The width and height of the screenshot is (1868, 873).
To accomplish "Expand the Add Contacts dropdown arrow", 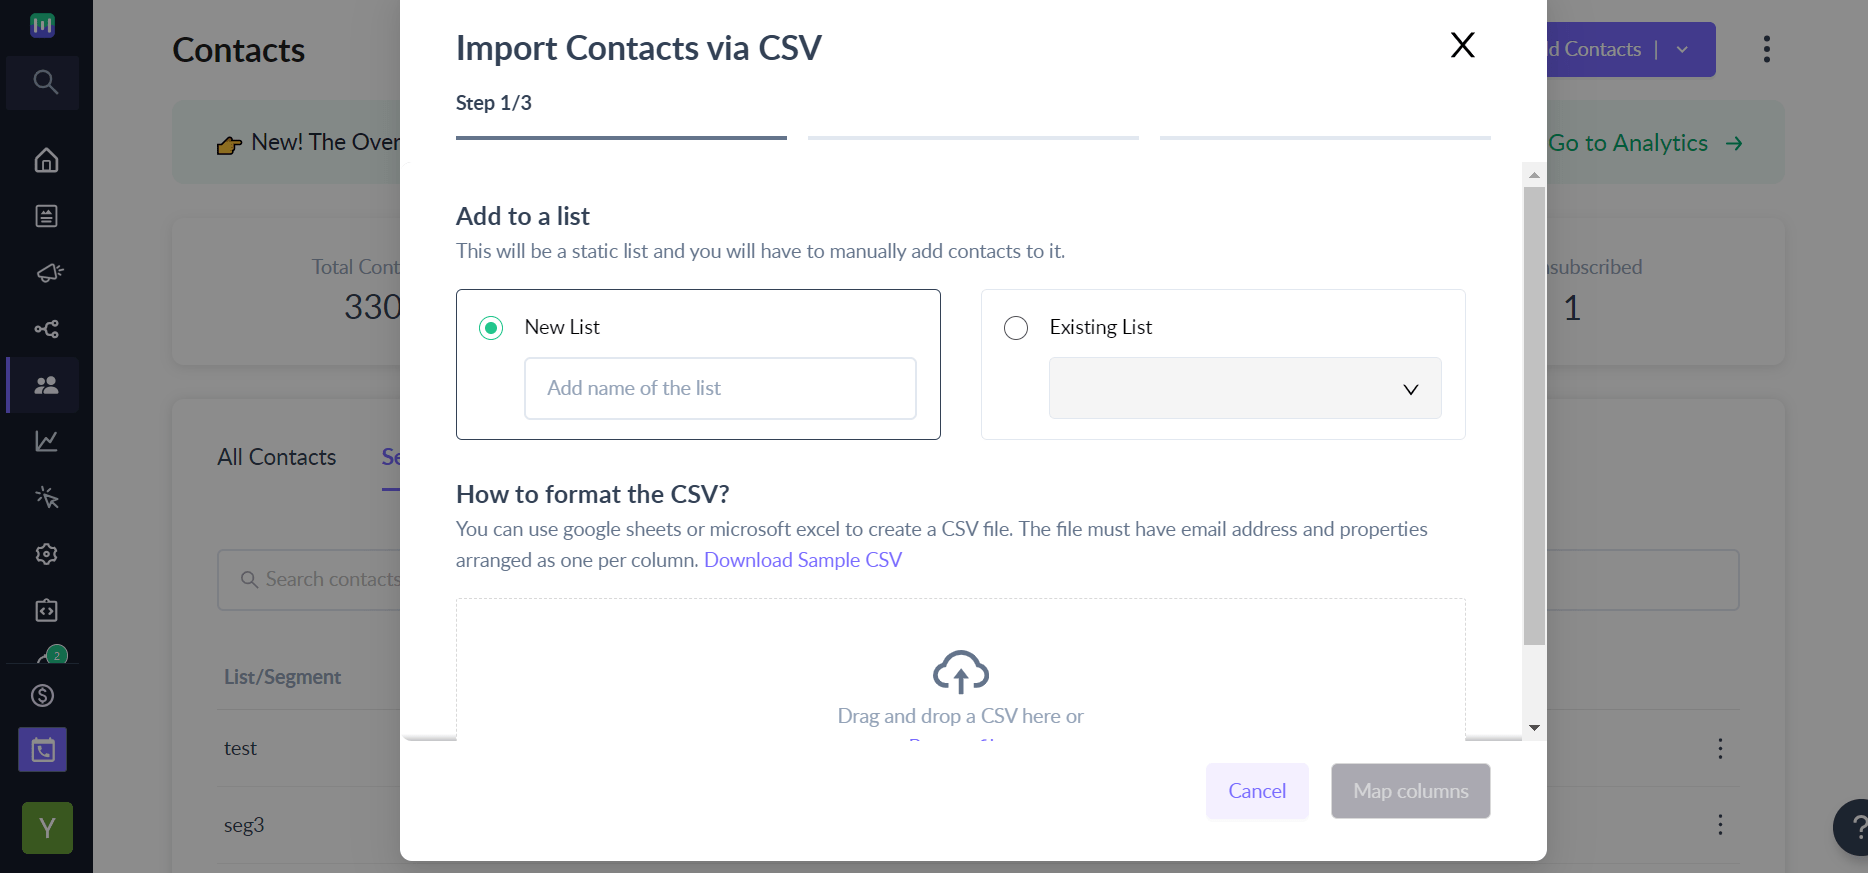I will tap(1682, 49).
